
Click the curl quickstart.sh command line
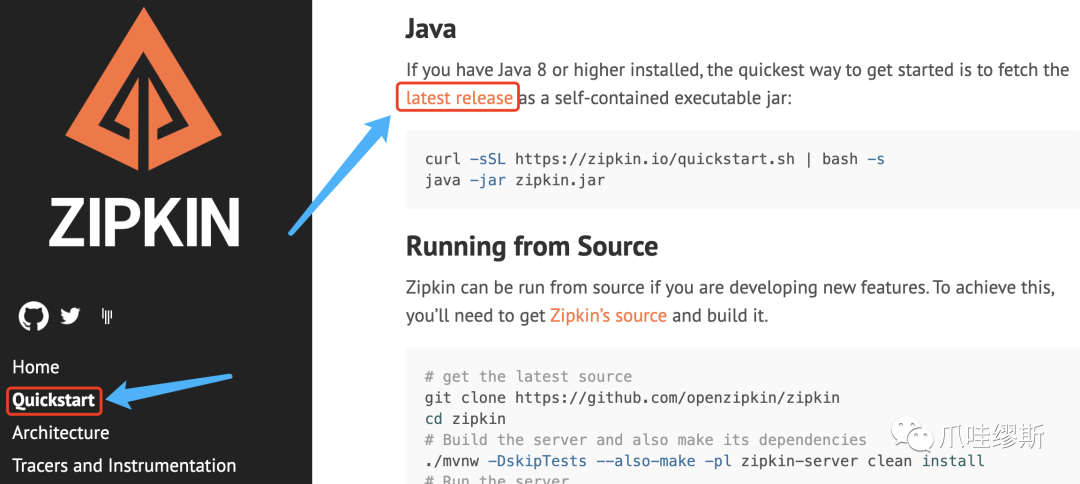654,159
